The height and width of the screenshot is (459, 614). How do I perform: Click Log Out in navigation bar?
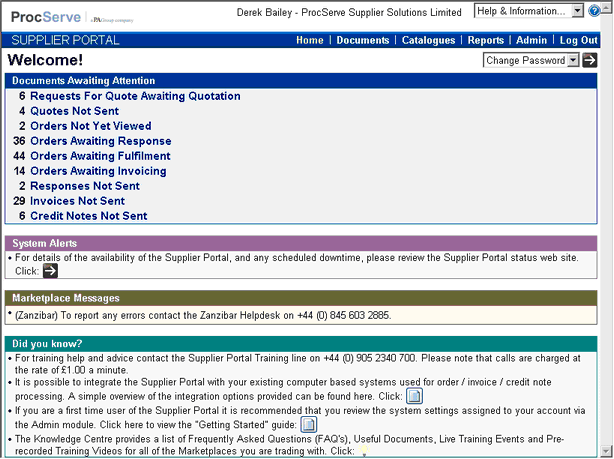578,40
